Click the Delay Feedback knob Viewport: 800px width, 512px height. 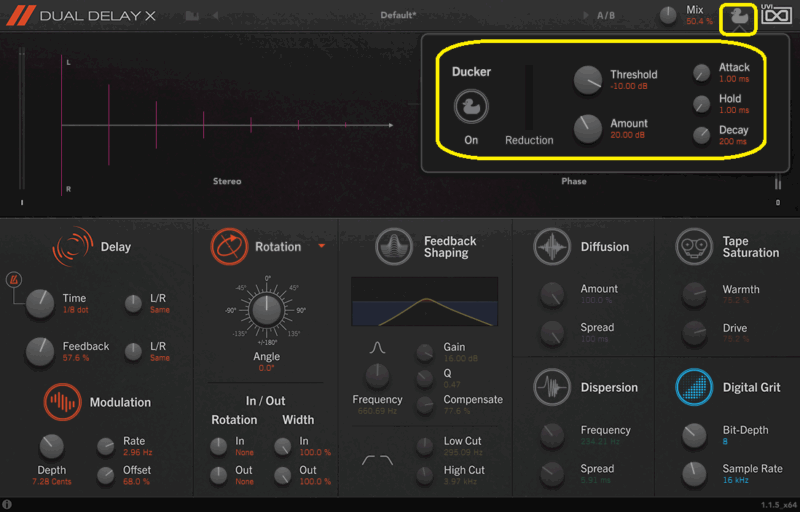pos(40,351)
